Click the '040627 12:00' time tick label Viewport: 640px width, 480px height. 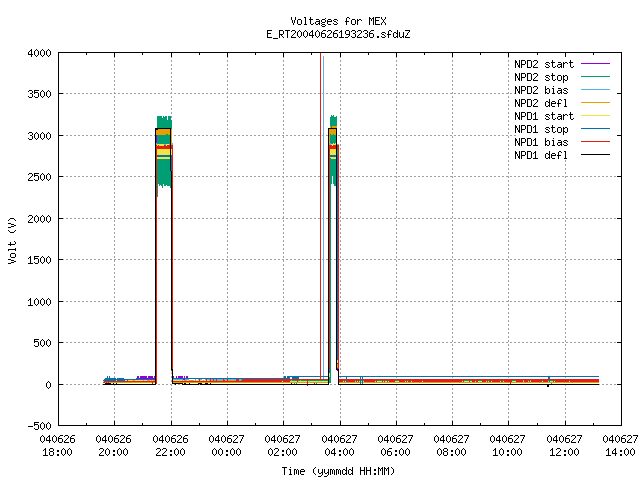pos(564,446)
